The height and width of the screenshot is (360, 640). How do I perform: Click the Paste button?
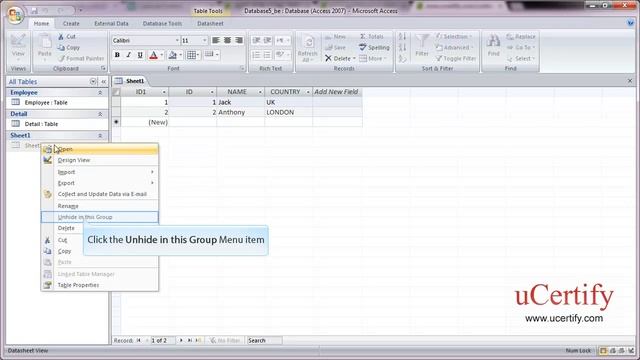click(x=45, y=46)
